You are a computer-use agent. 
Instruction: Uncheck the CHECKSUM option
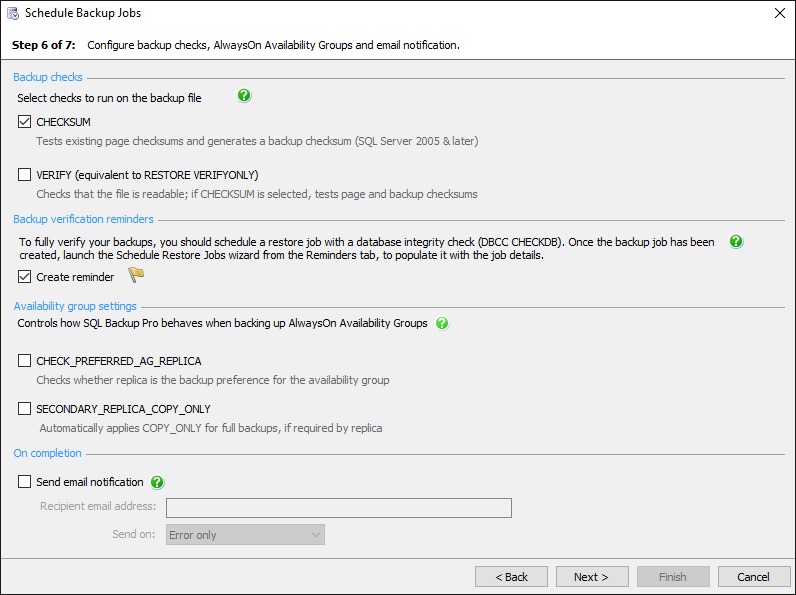pyautogui.click(x=24, y=122)
